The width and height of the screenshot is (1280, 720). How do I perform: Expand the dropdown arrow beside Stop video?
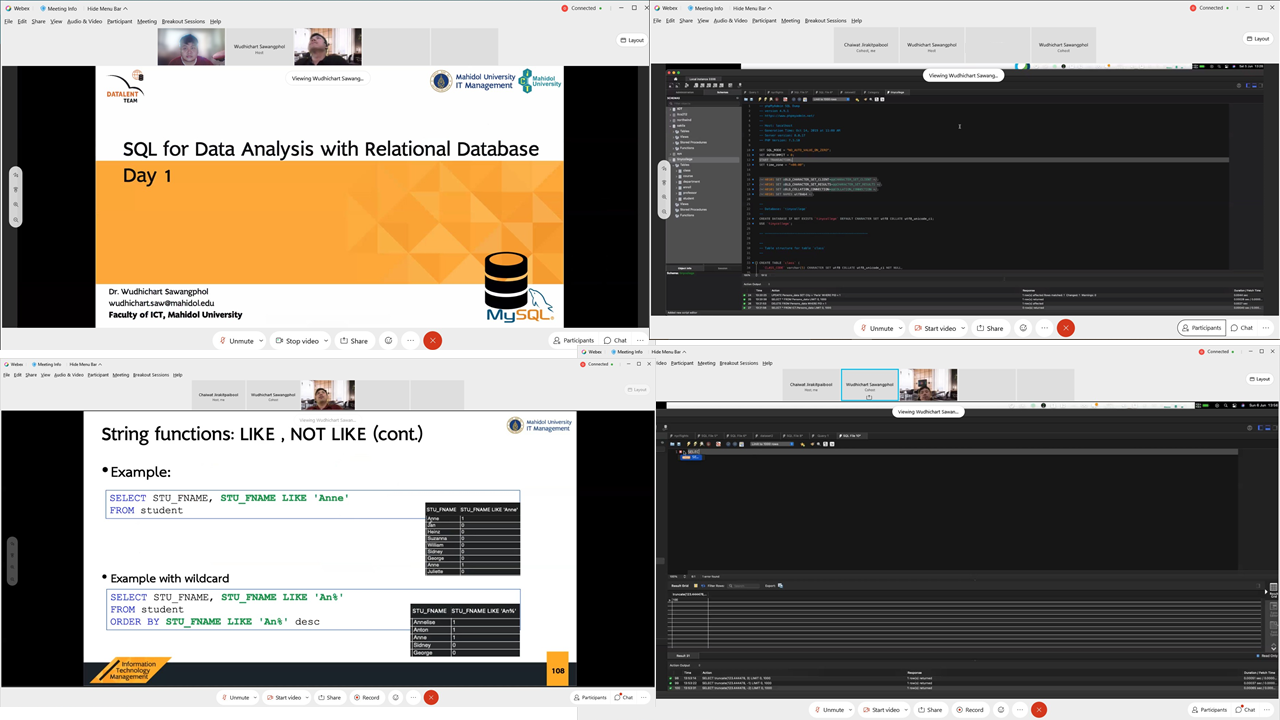325,341
